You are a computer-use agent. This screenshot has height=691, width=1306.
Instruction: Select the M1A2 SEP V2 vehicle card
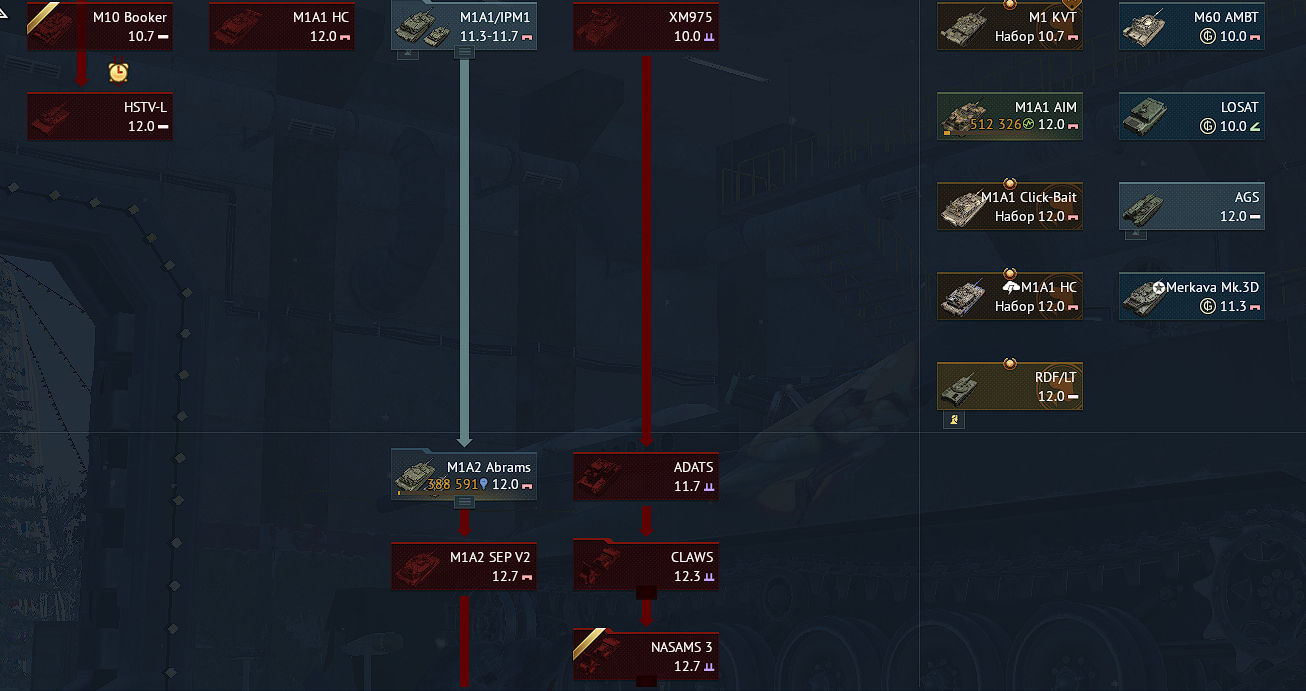click(x=464, y=566)
